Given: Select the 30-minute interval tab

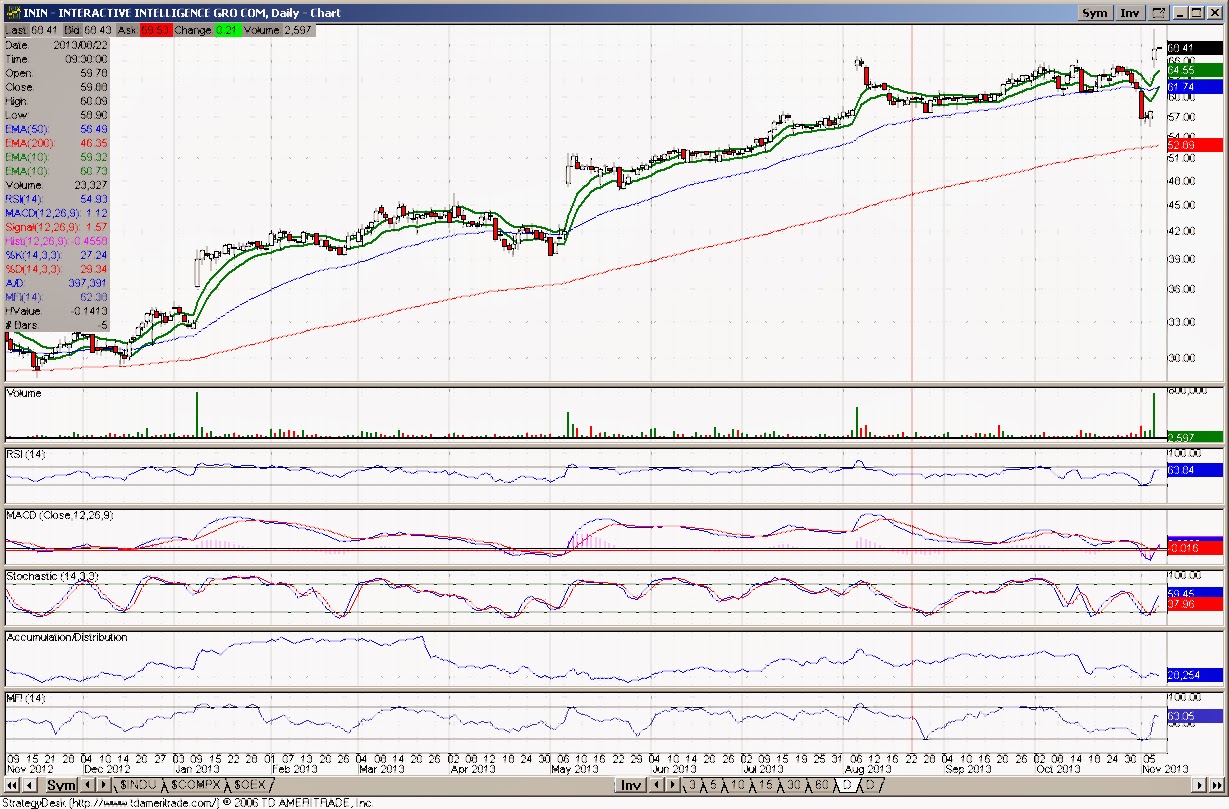Looking at the screenshot, I should pos(792,786).
